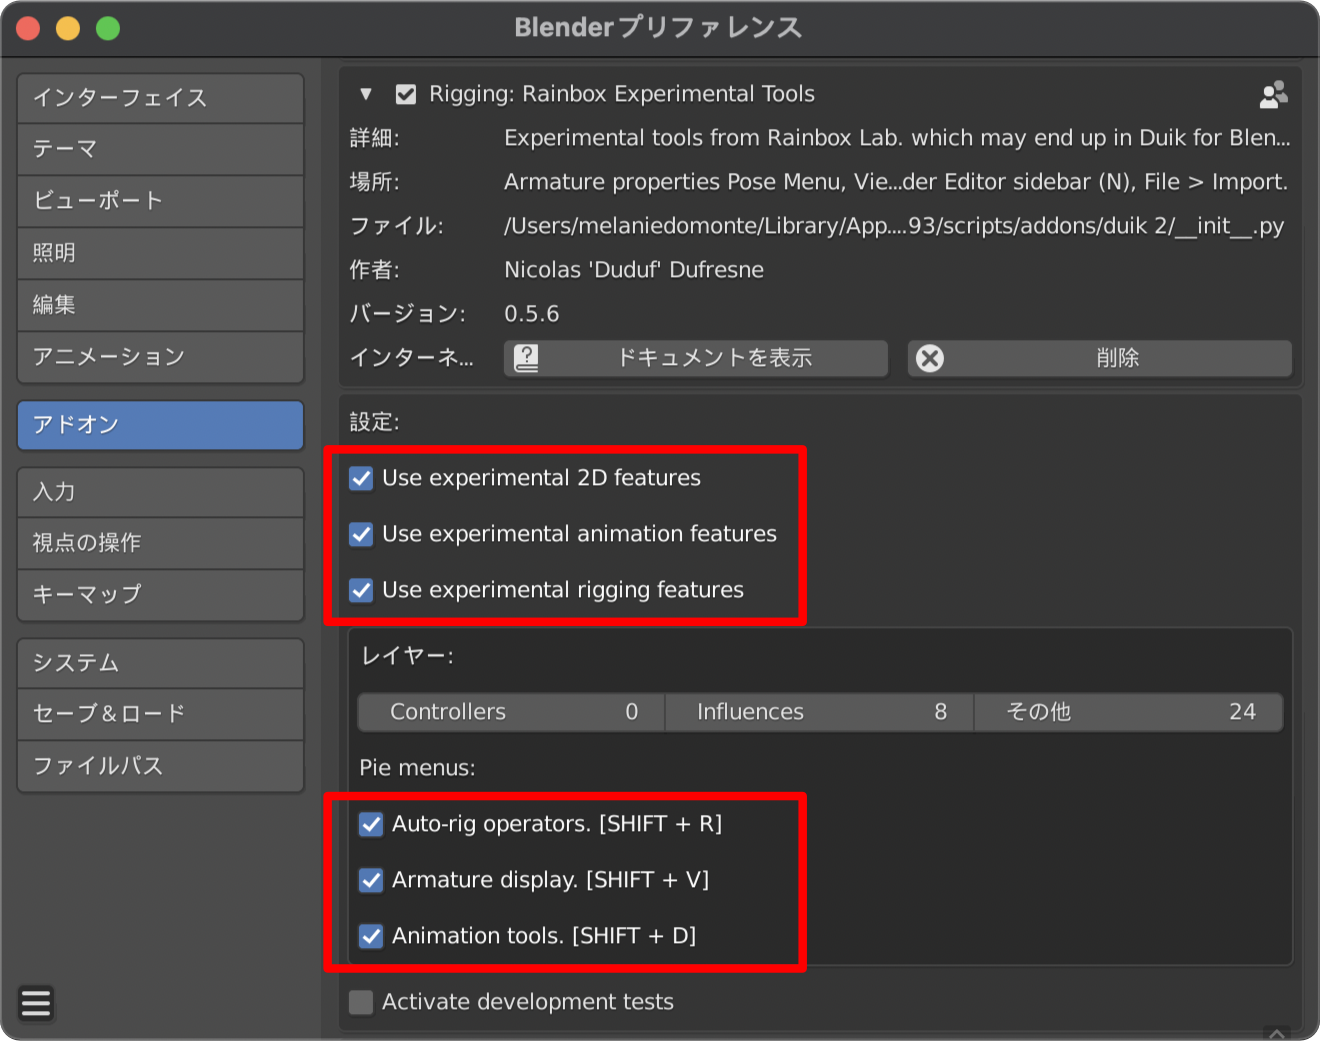The width and height of the screenshot is (1320, 1041).
Task: Toggle Use experimental 2D features
Action: (x=361, y=478)
